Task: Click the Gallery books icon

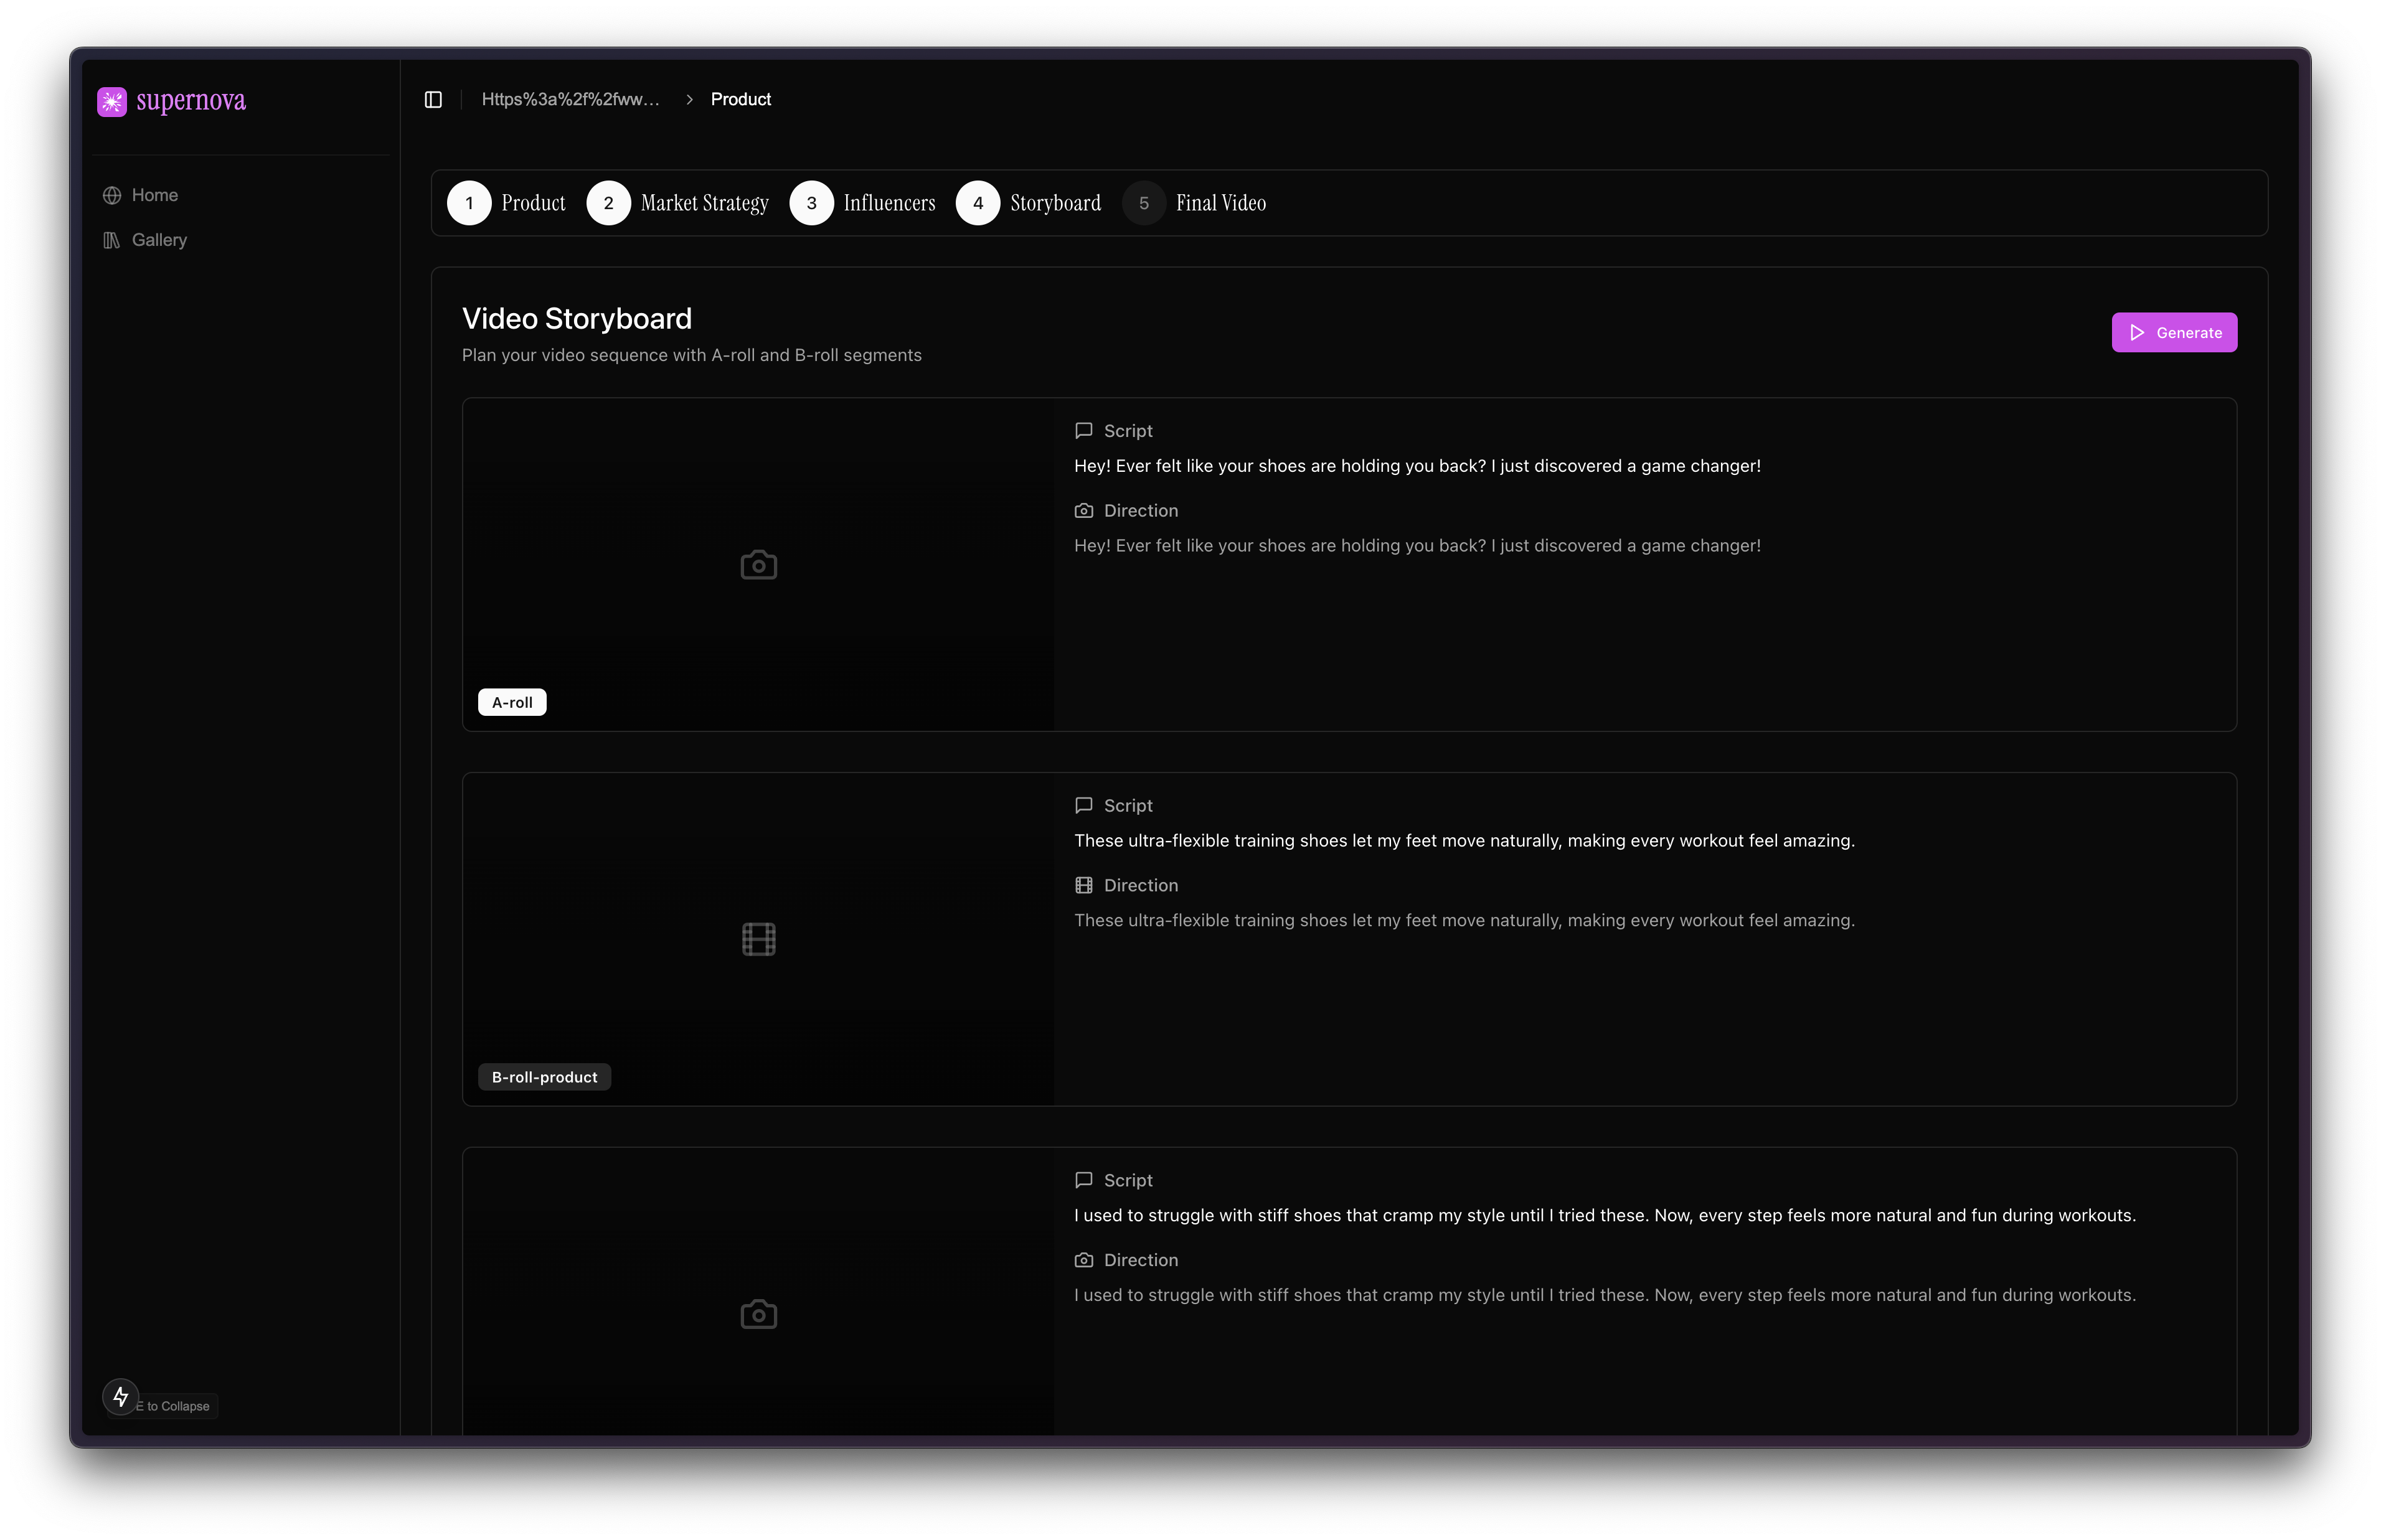Action: tap(112, 240)
